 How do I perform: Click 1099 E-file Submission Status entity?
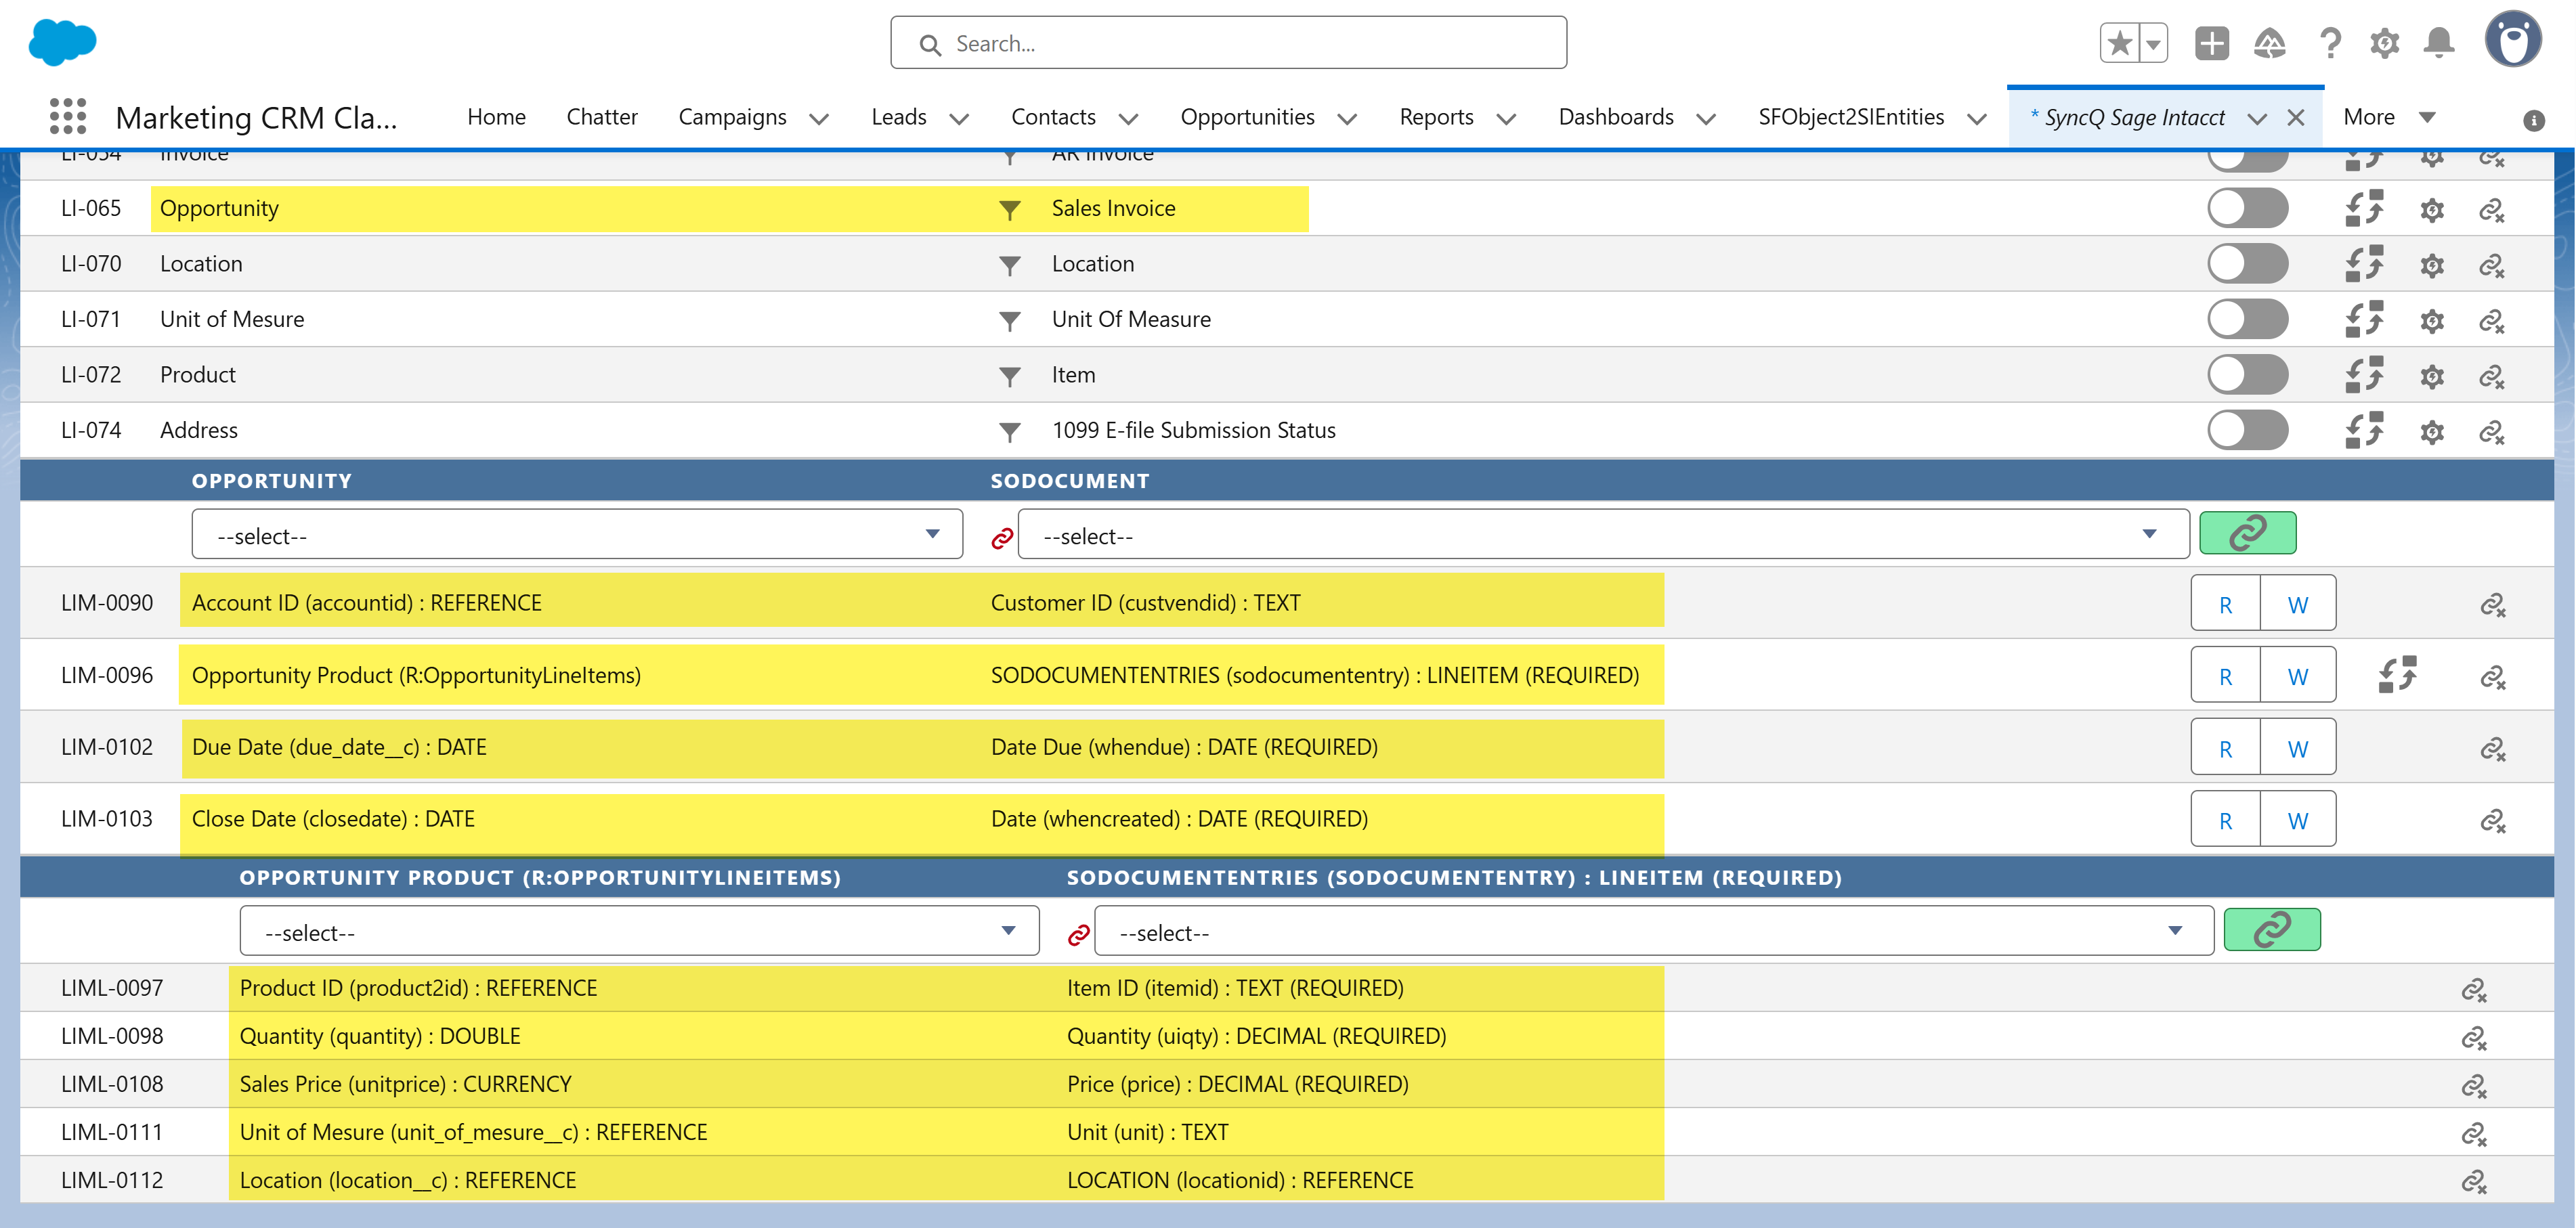point(1193,430)
